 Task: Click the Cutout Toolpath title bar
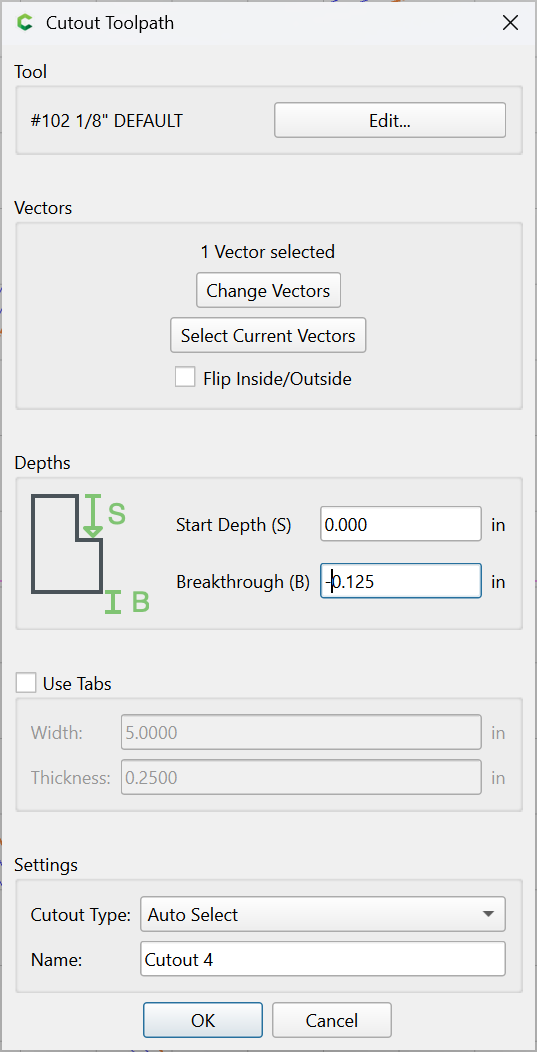point(268,23)
